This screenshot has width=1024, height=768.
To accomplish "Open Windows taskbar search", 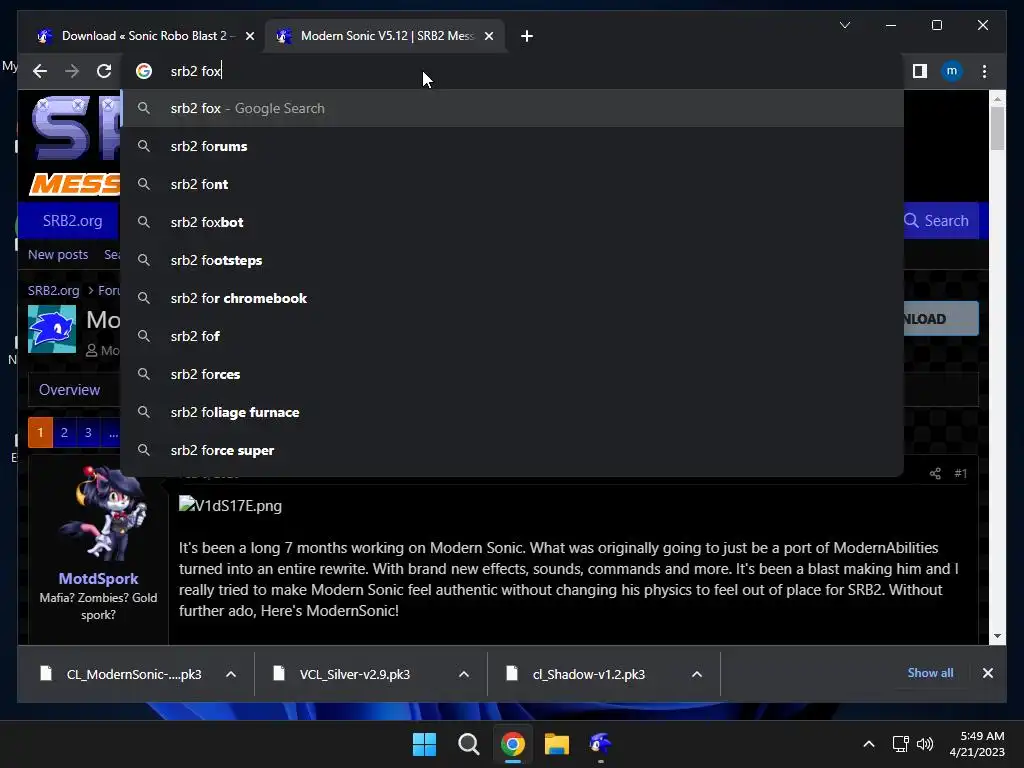I will [x=469, y=744].
